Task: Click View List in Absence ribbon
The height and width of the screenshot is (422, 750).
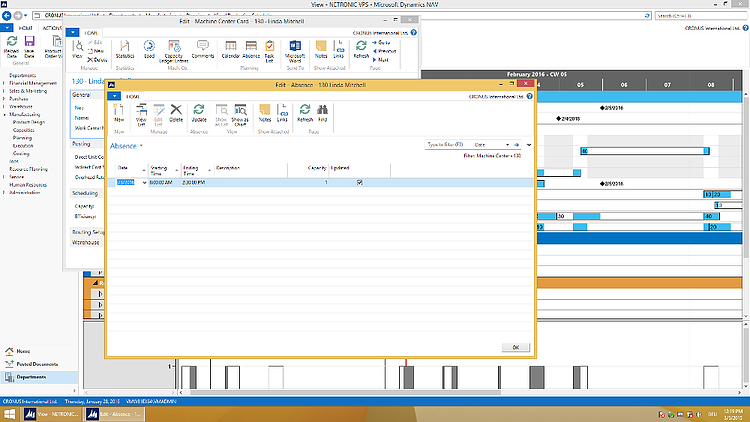Action: tap(141, 115)
